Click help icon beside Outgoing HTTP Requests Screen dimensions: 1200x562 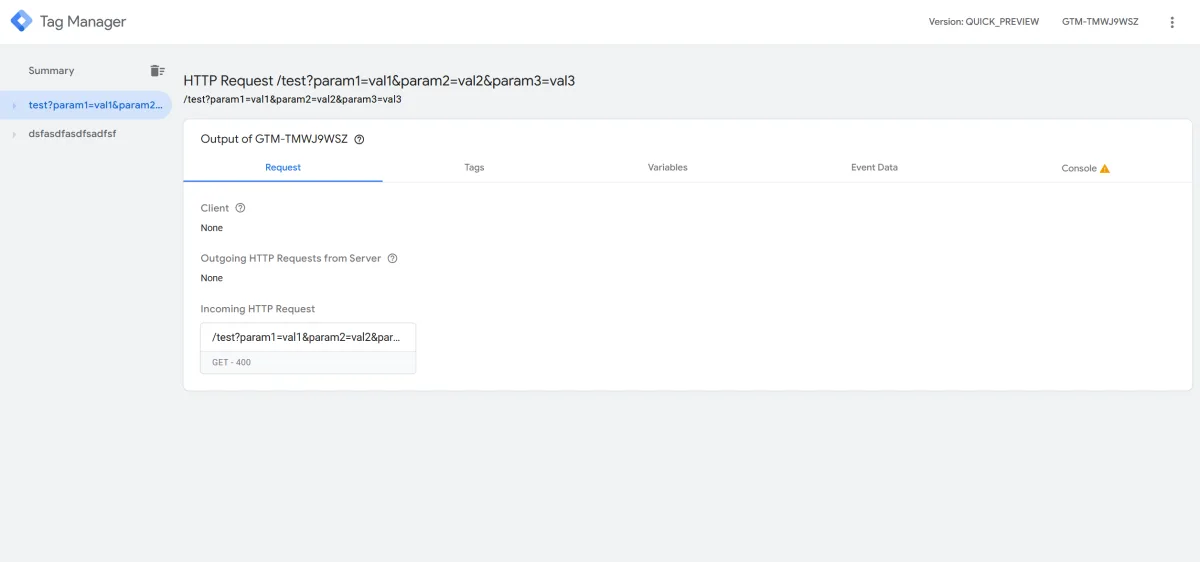[x=392, y=258]
